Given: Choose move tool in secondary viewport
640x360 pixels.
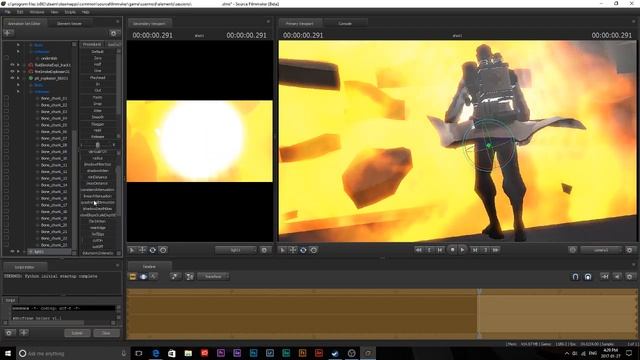Looking at the screenshot, I should coord(142,250).
